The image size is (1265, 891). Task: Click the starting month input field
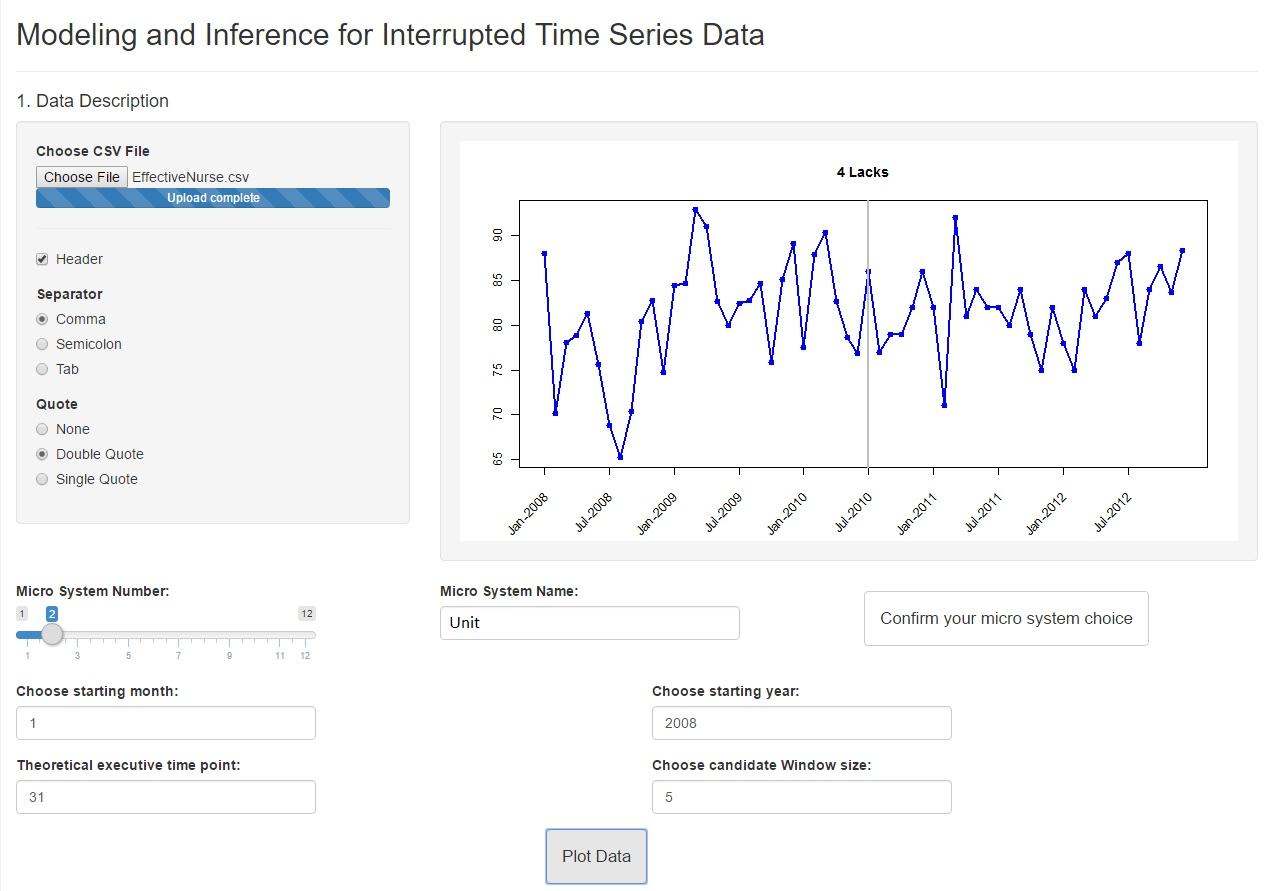point(166,723)
